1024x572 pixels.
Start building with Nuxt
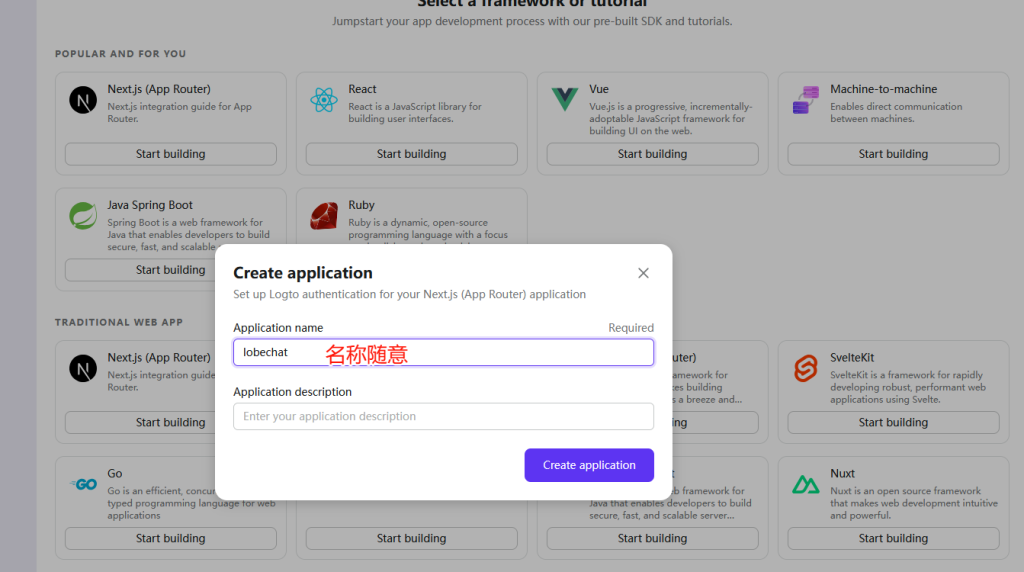(893, 538)
